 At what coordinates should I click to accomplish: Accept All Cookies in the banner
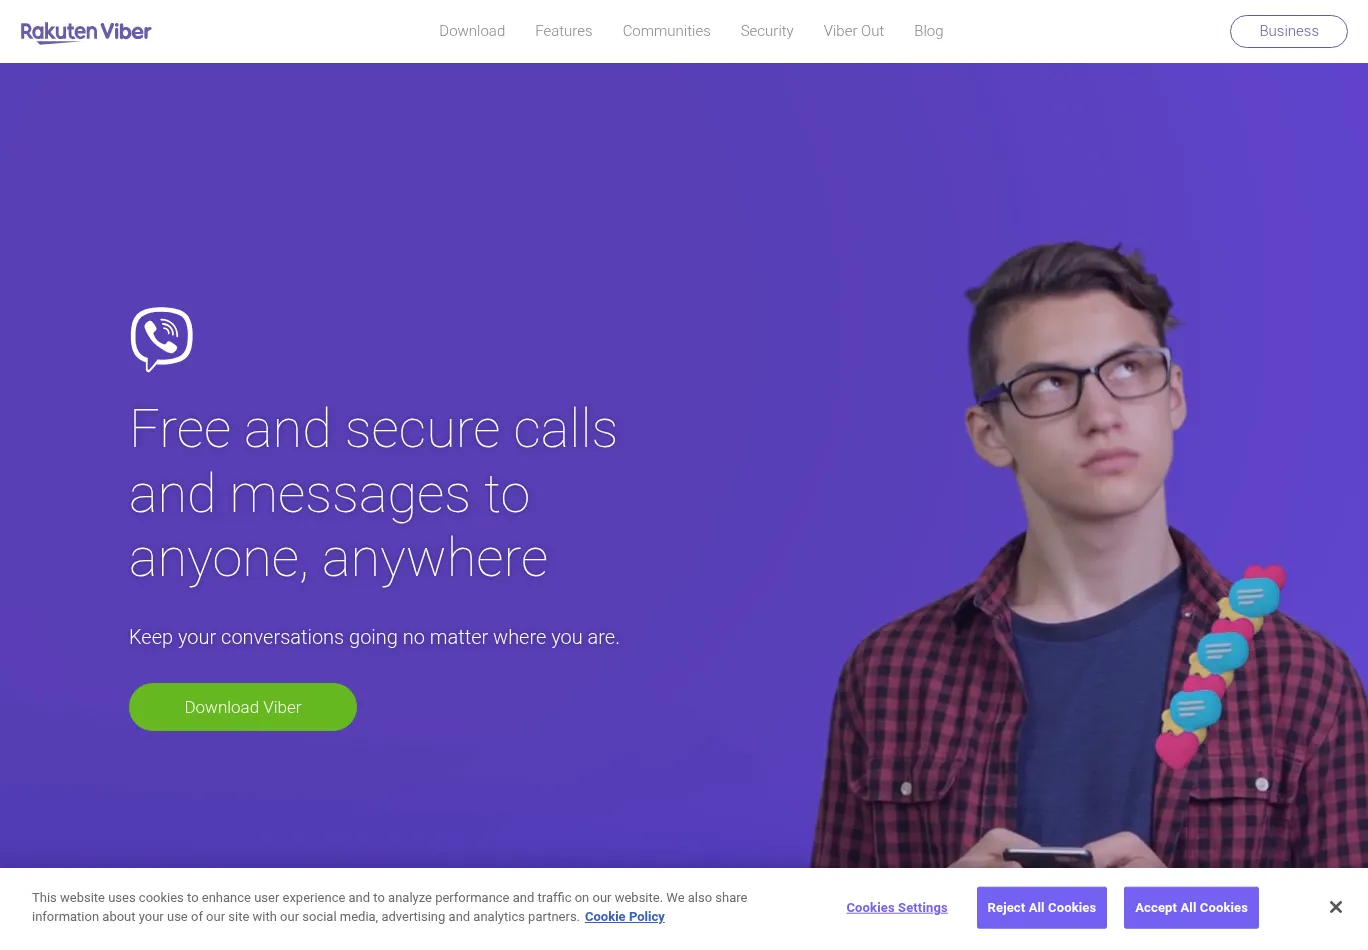[x=1191, y=908]
